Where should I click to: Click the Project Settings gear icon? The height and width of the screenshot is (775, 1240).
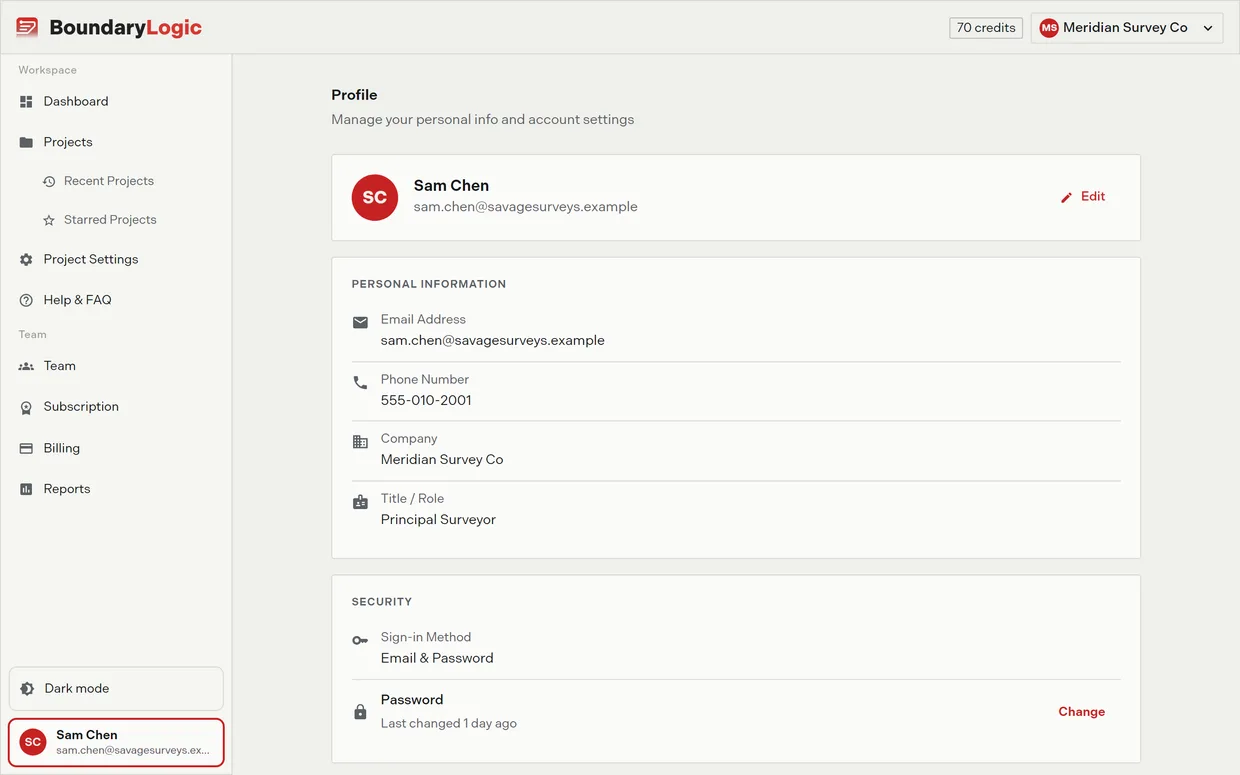point(26,260)
